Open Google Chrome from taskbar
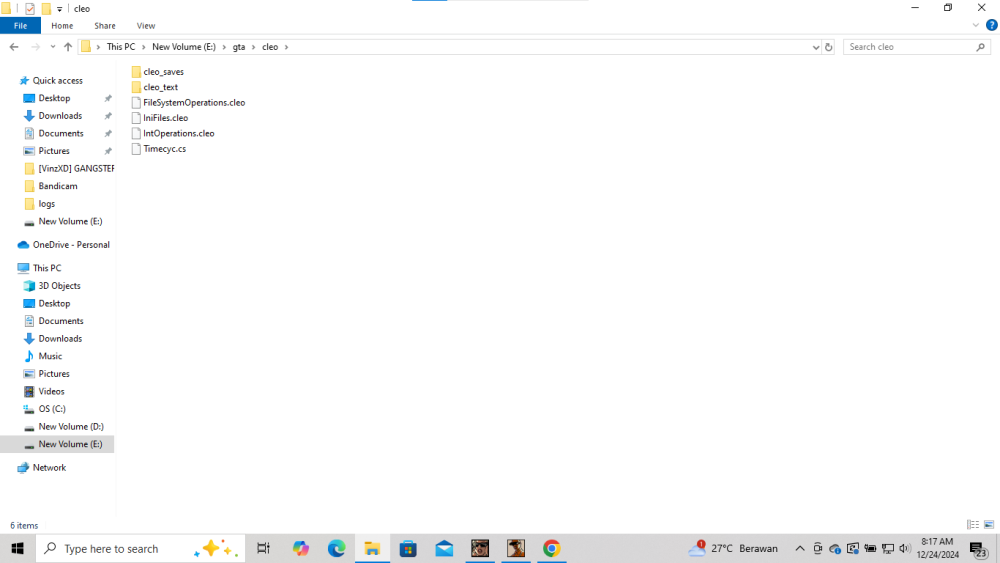The width and height of the screenshot is (1000, 563). 552,548
